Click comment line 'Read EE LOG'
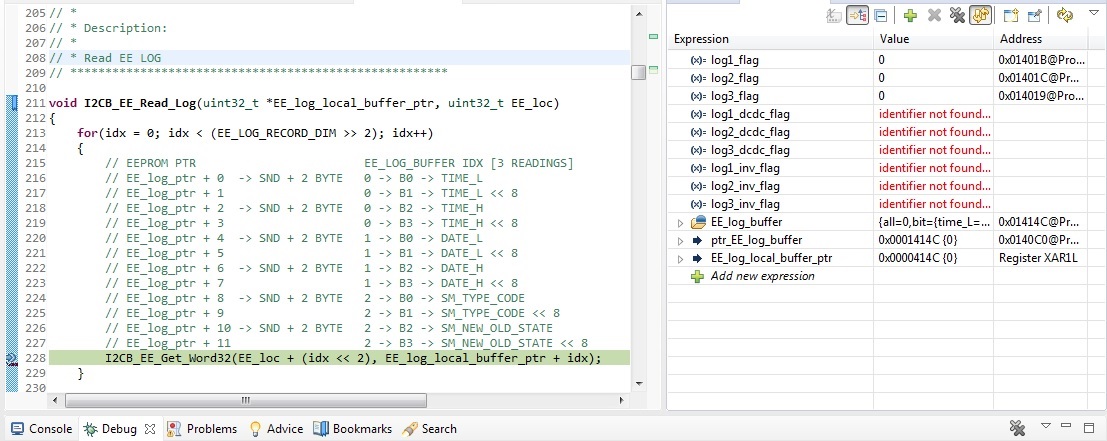 (122, 58)
